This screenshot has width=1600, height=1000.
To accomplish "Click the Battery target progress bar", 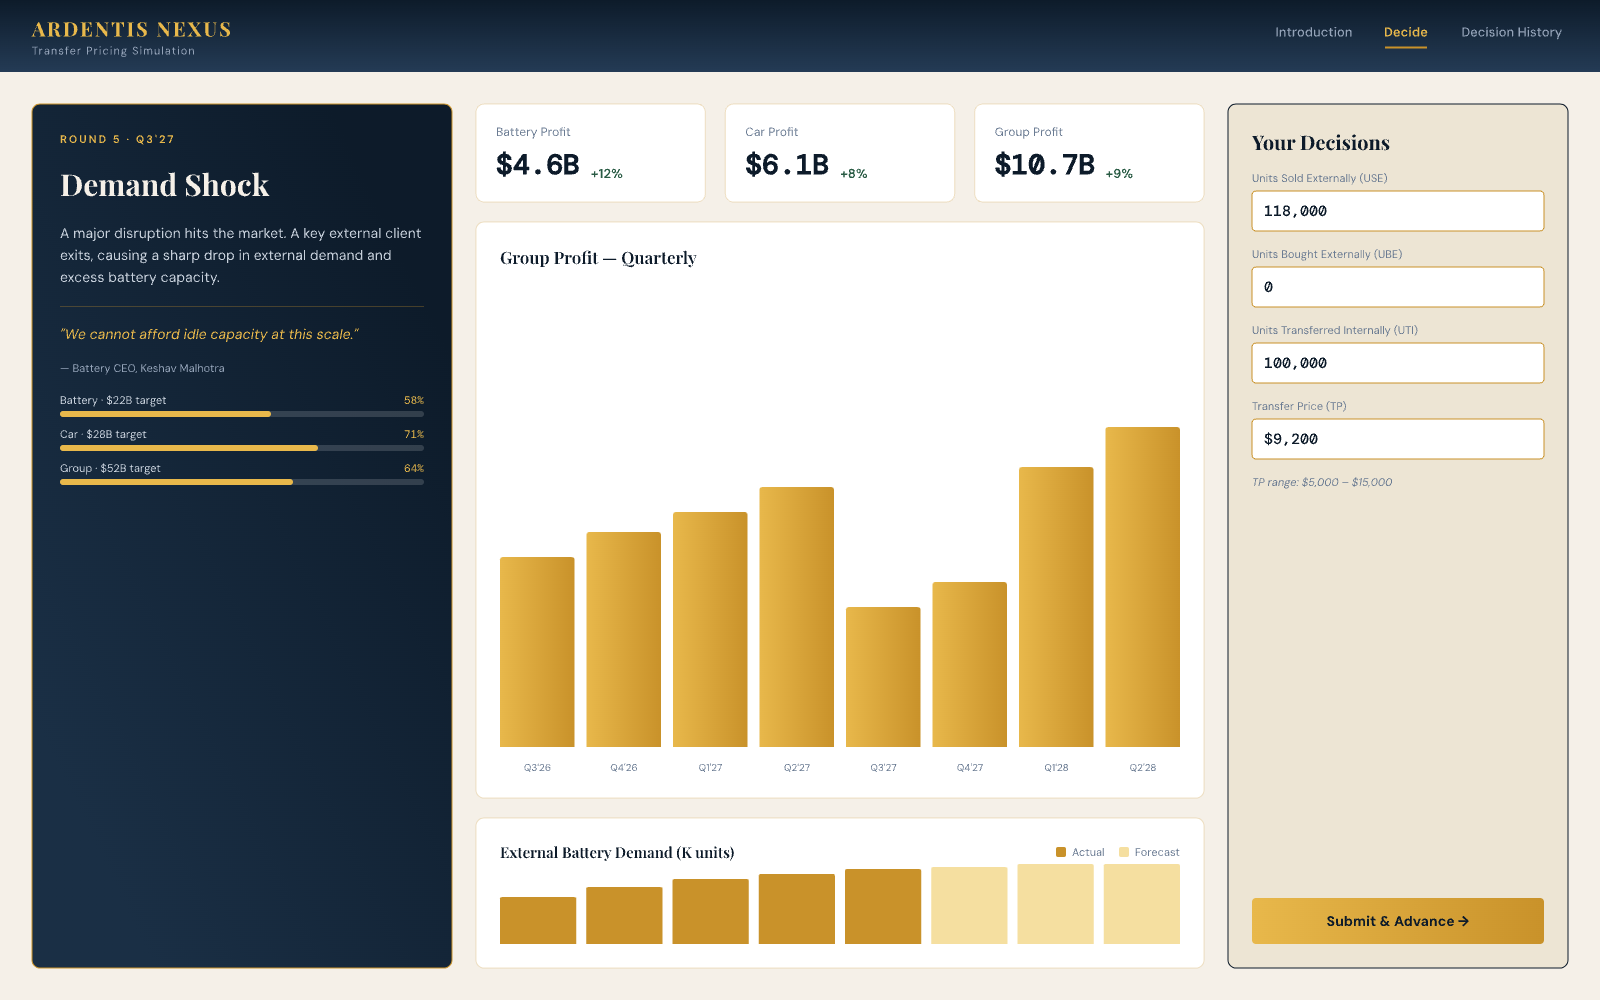I will pyautogui.click(x=242, y=414).
